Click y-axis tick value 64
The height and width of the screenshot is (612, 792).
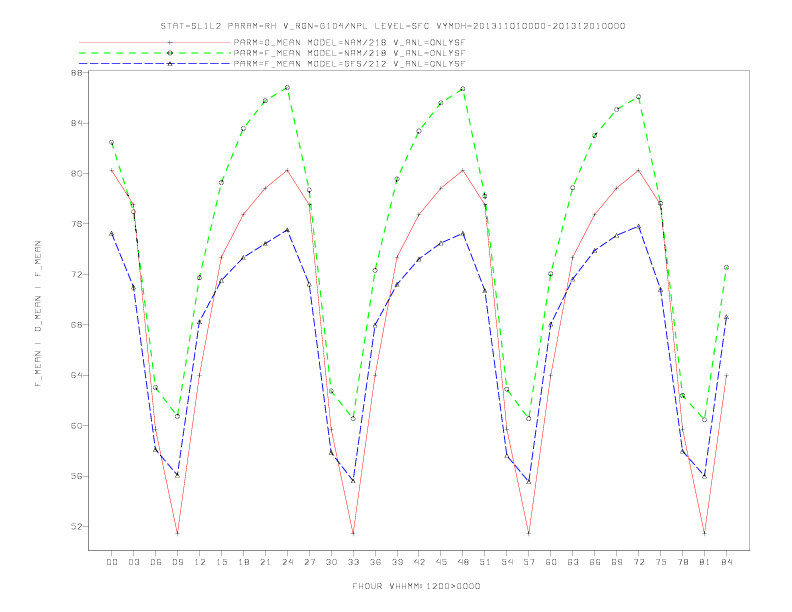[x=76, y=375]
